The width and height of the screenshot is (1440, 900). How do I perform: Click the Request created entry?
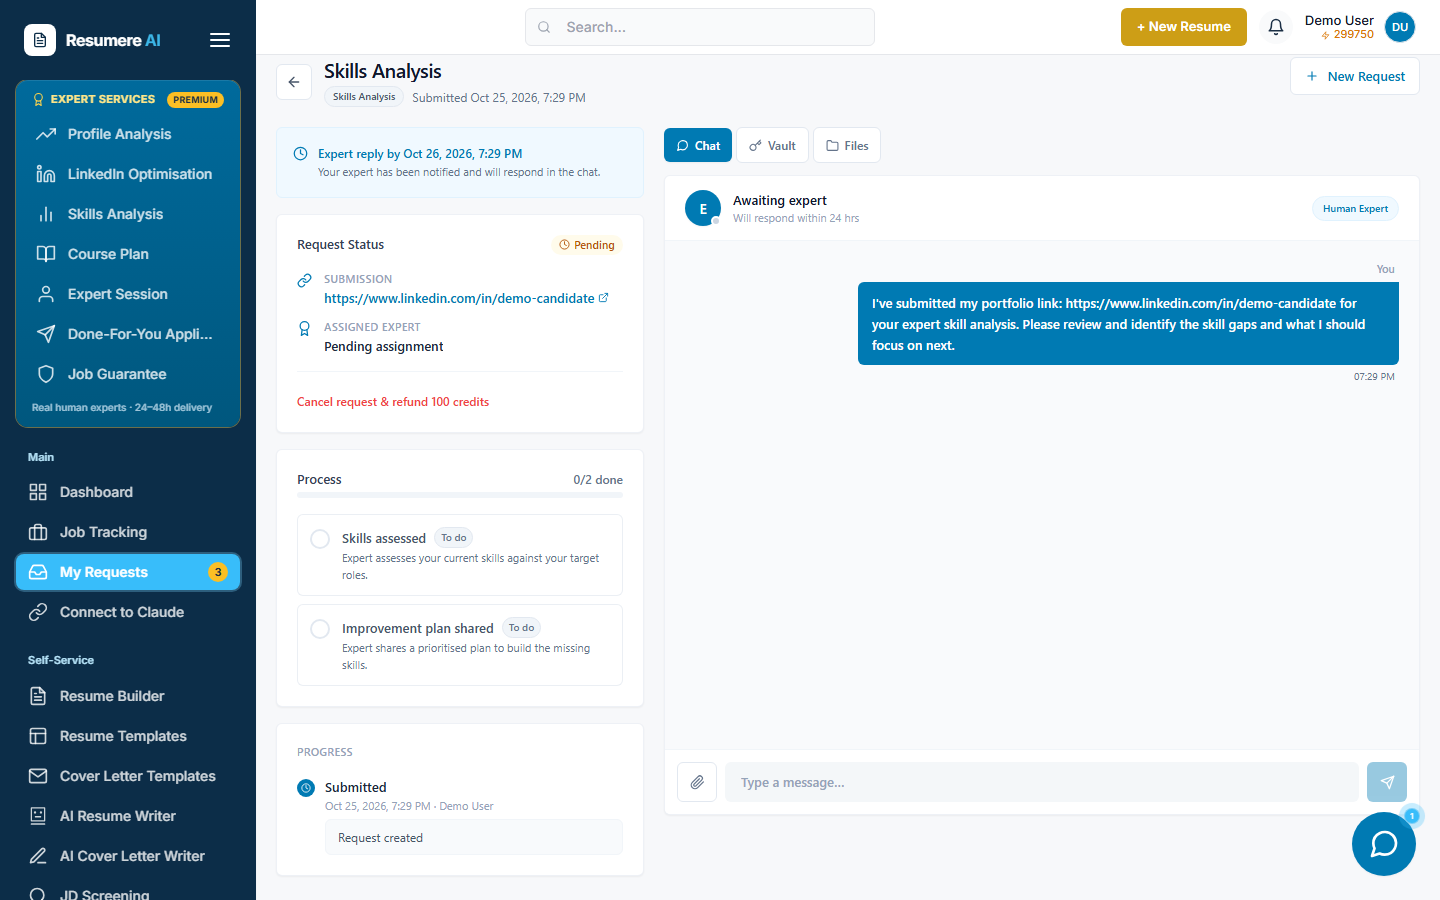click(474, 838)
